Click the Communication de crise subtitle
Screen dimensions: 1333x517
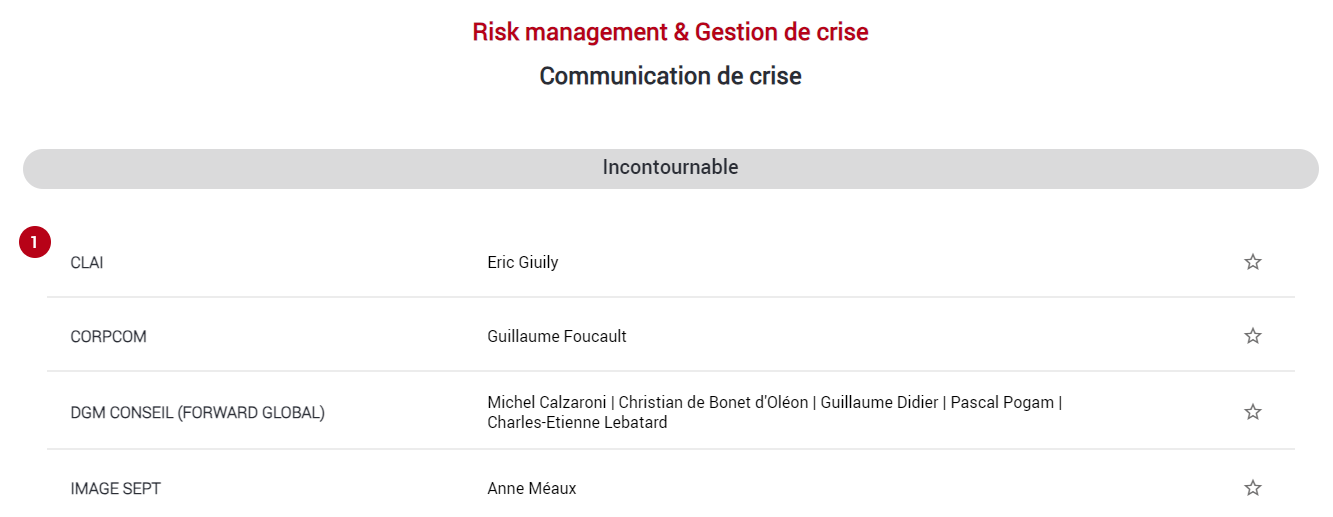670,76
